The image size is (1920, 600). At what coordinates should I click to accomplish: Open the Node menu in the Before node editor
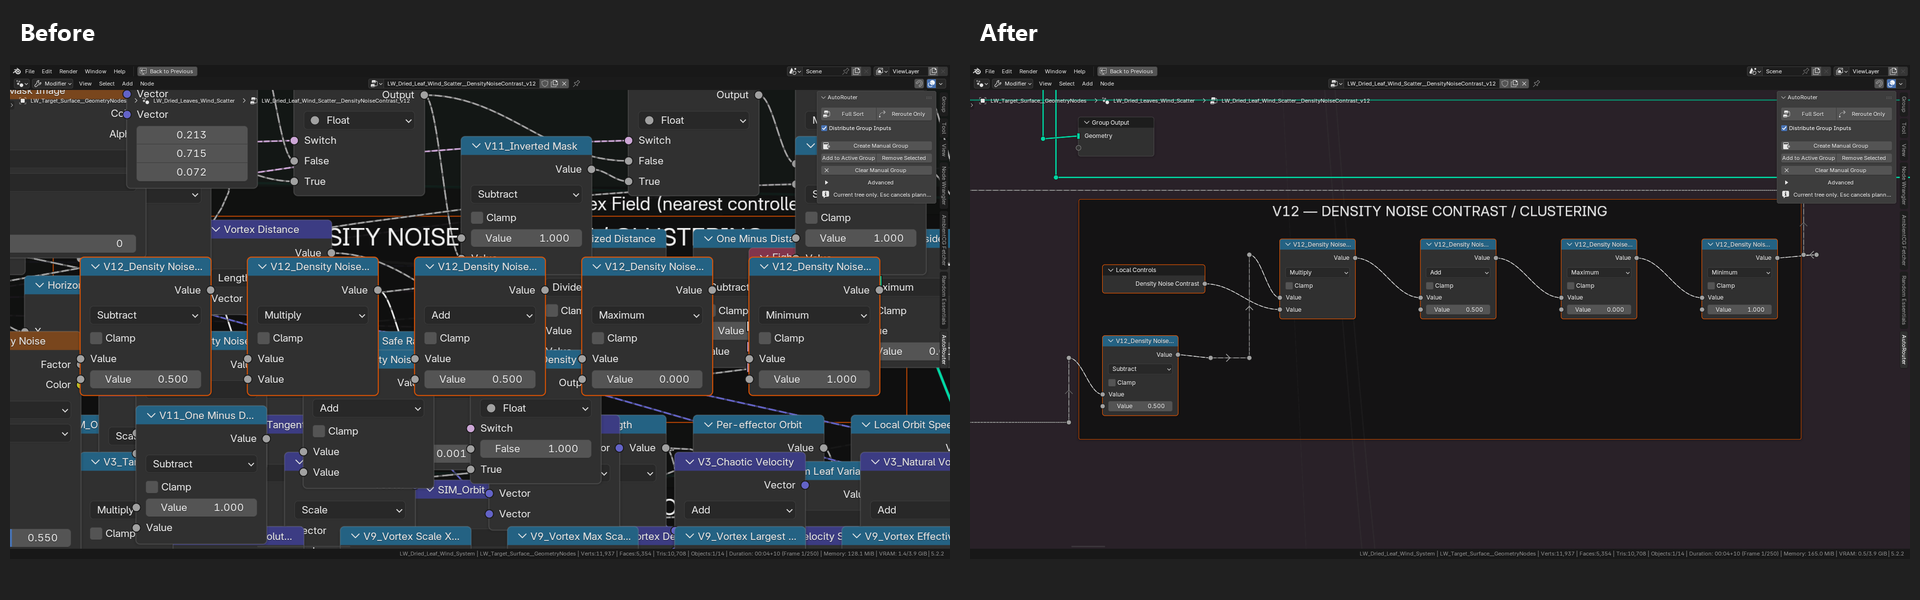(147, 84)
